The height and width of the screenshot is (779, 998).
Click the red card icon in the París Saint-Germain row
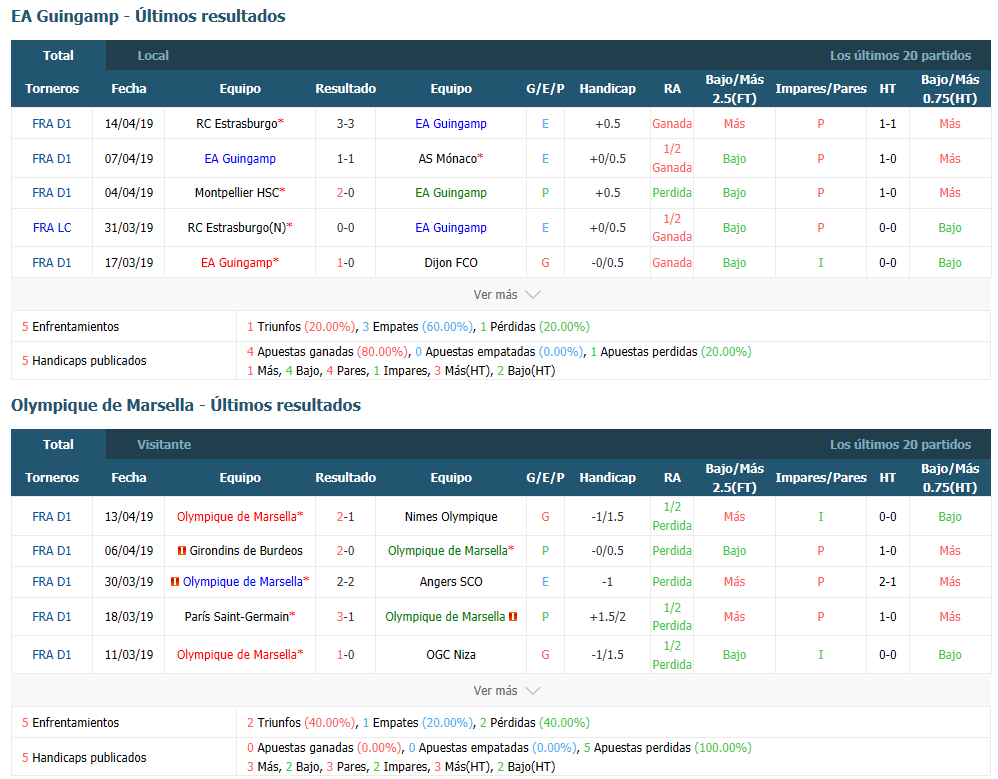pos(513,616)
